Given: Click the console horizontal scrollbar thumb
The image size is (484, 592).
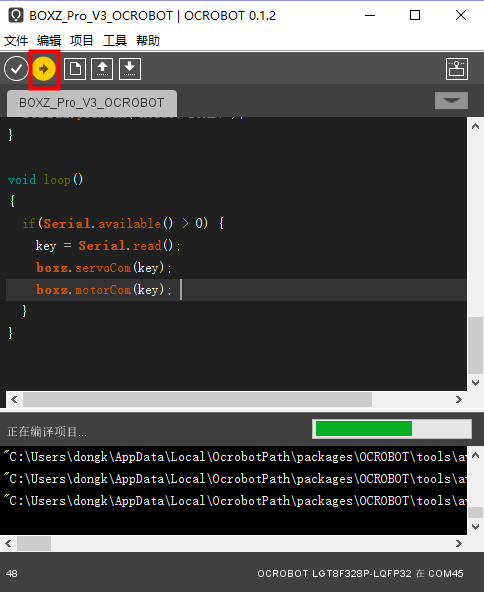Looking at the screenshot, I should (34, 544).
